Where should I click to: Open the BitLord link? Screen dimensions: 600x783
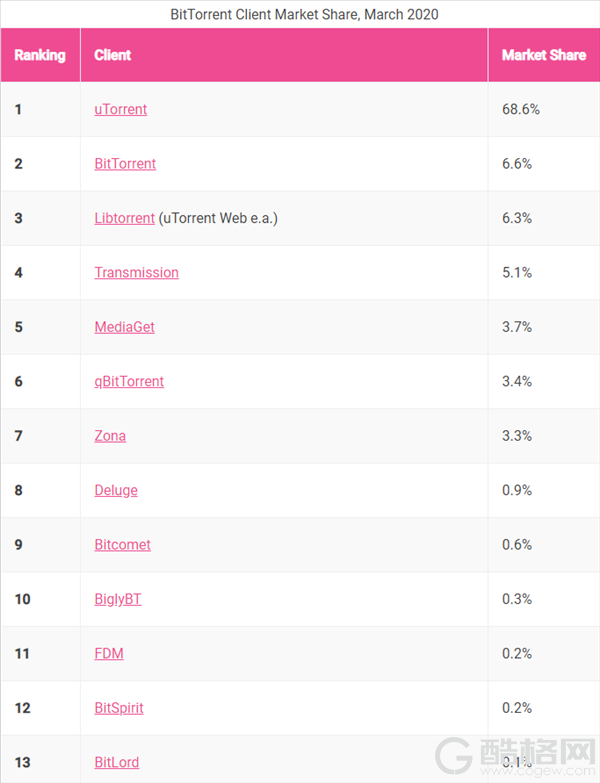(x=116, y=763)
